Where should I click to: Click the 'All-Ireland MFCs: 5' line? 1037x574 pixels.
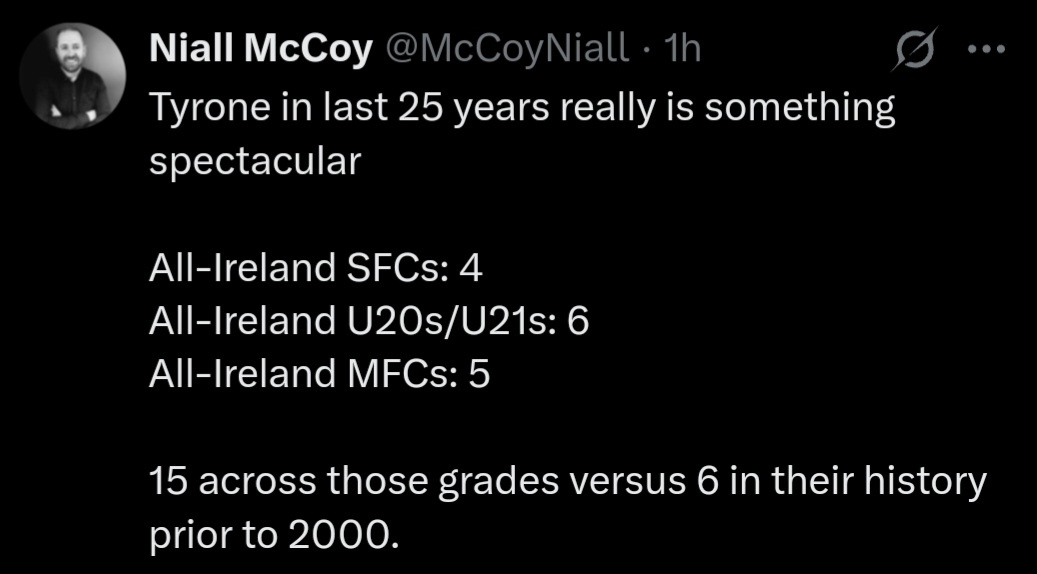click(319, 374)
